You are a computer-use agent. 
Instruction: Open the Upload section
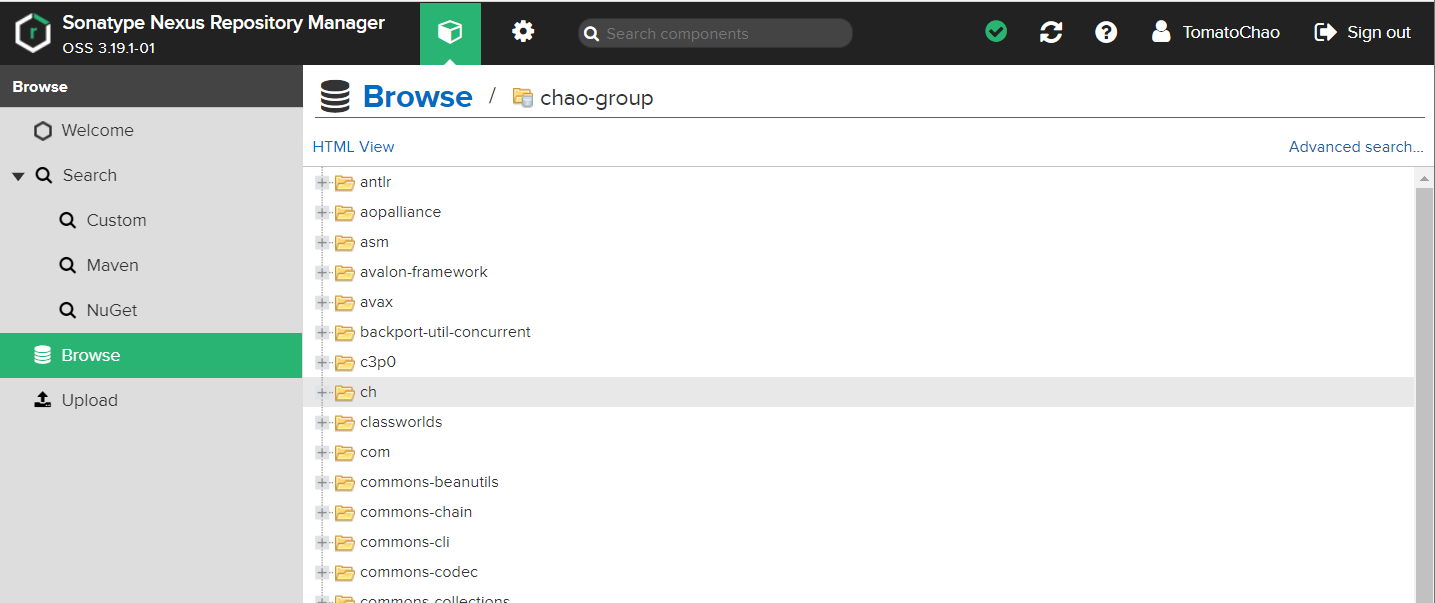click(90, 399)
